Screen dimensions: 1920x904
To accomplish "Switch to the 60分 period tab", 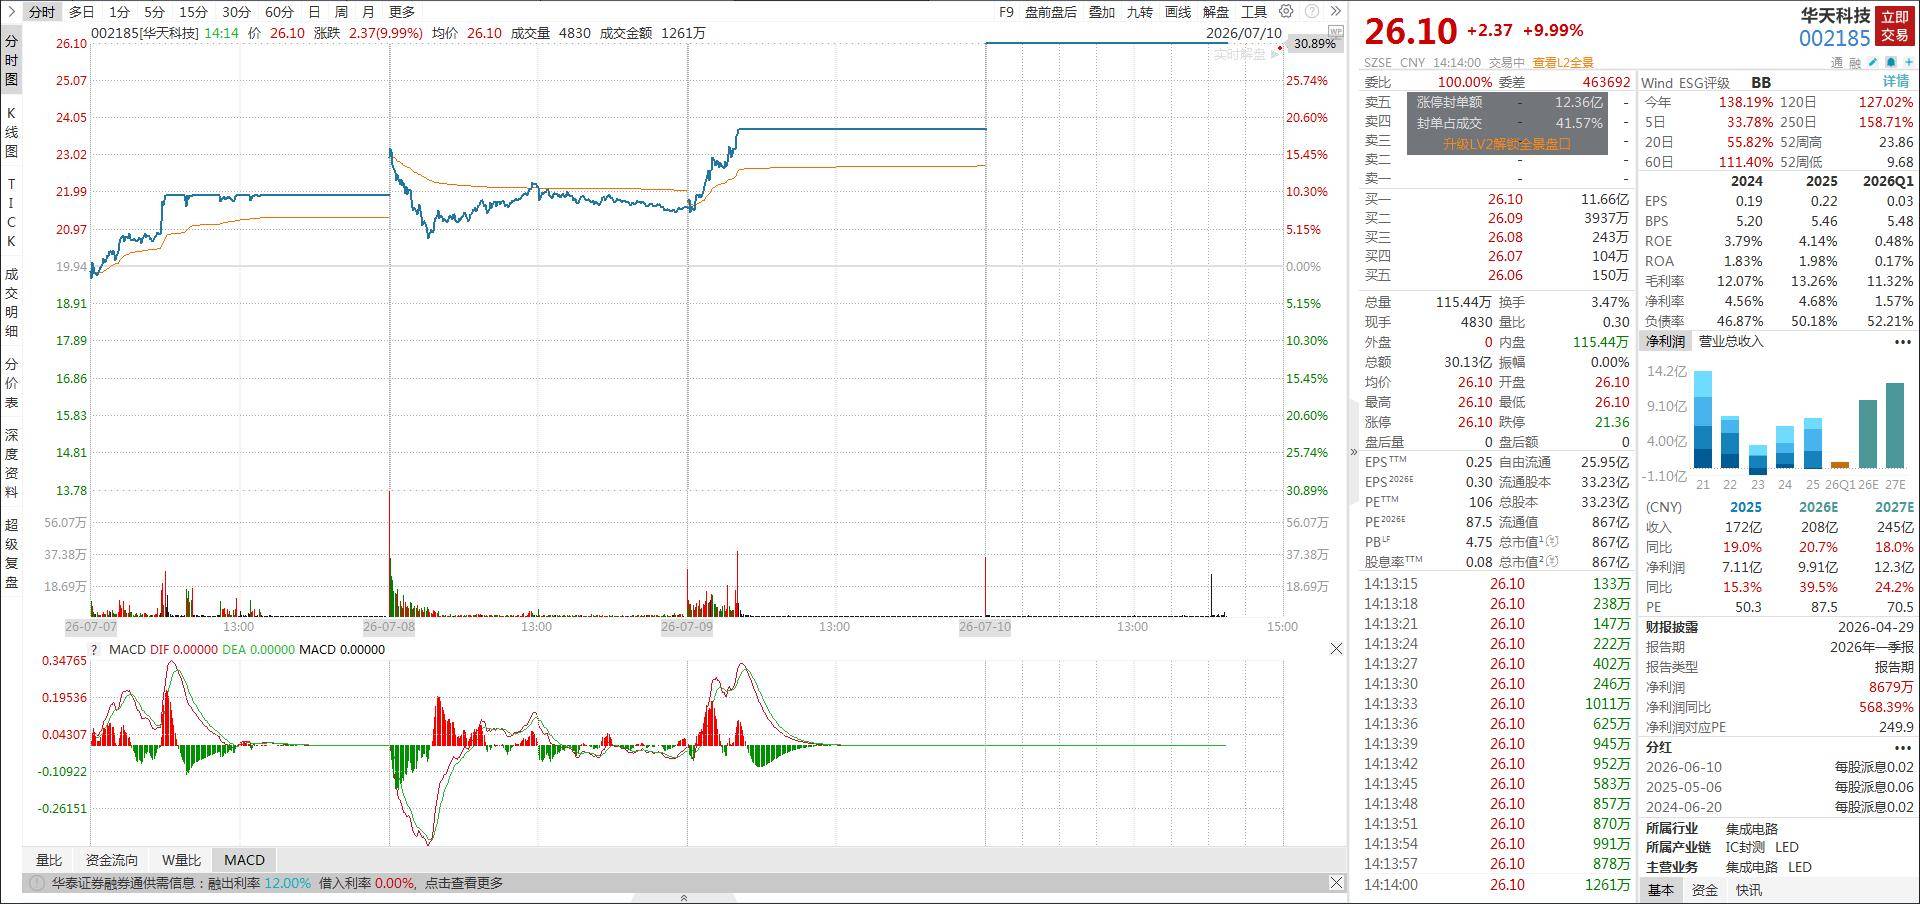I will 280,12.
